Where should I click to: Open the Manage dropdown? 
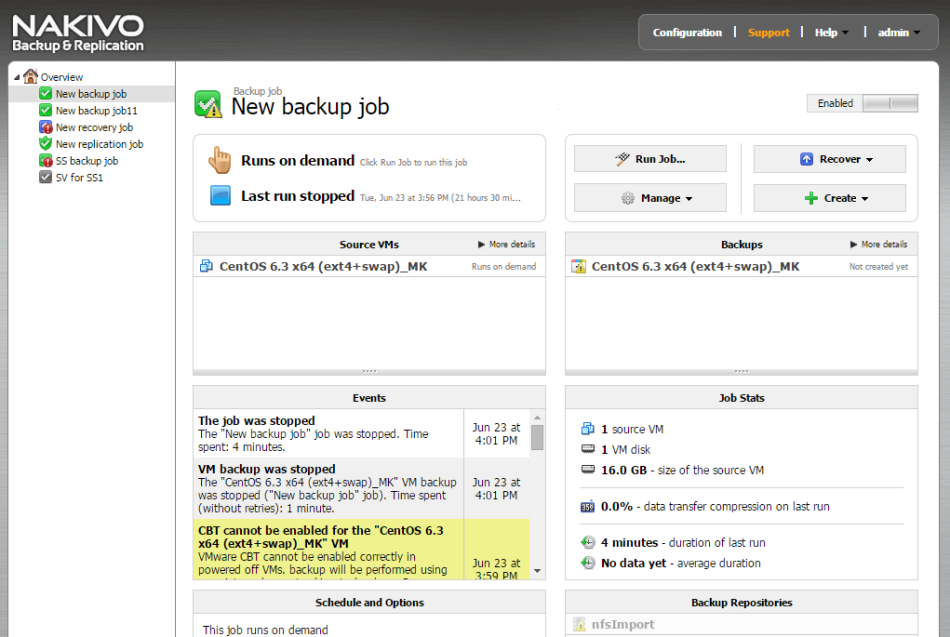(x=650, y=198)
